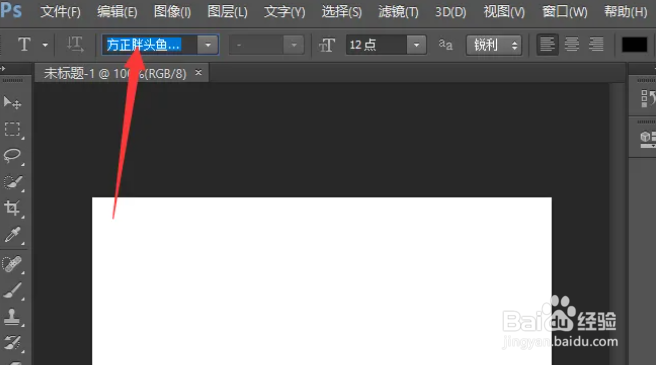Open the 文件(F) menu

60,11
